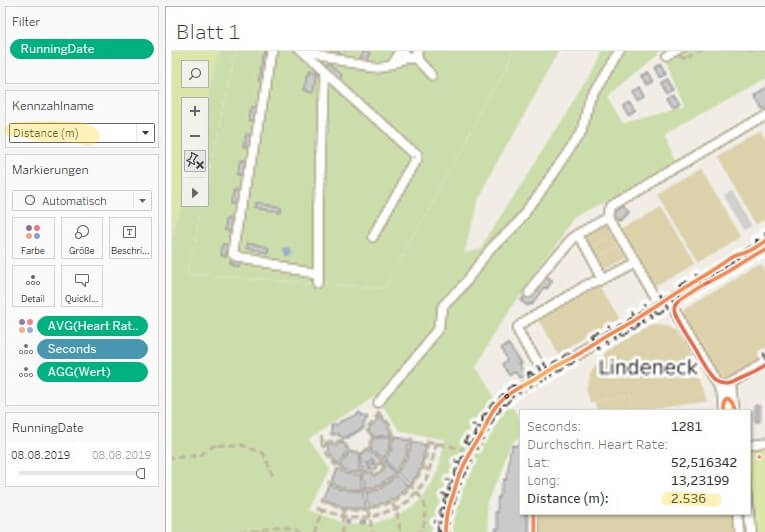Open the Automatisch mark type dropdown
Viewport: 765px width, 532px height.
point(142,200)
